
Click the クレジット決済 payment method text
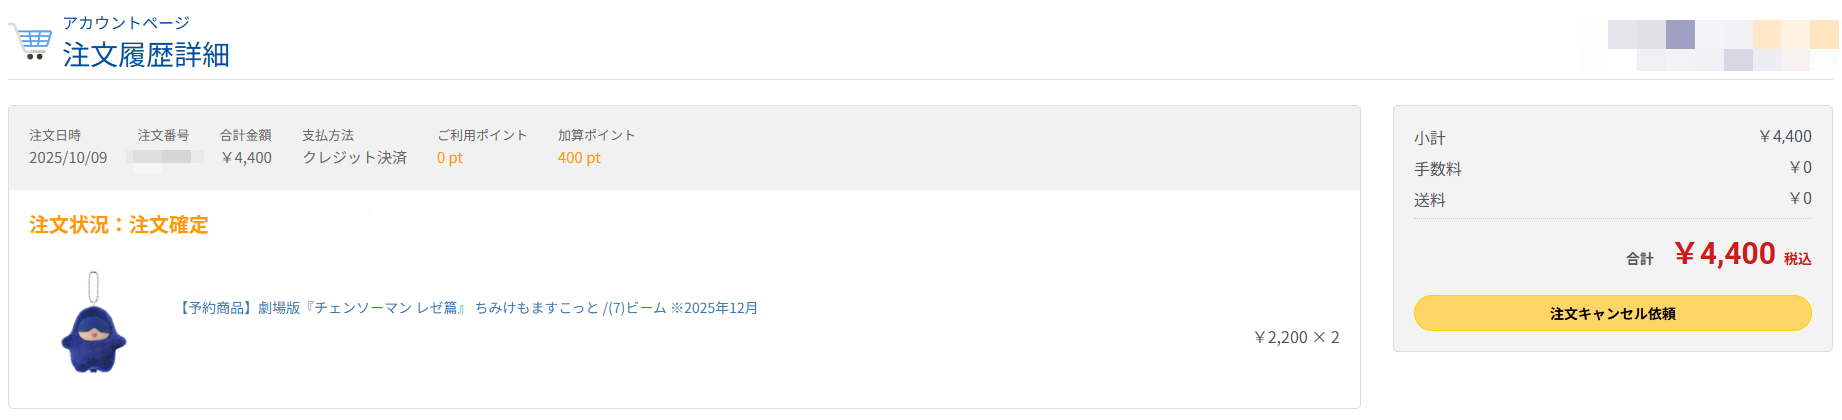[x=355, y=158]
